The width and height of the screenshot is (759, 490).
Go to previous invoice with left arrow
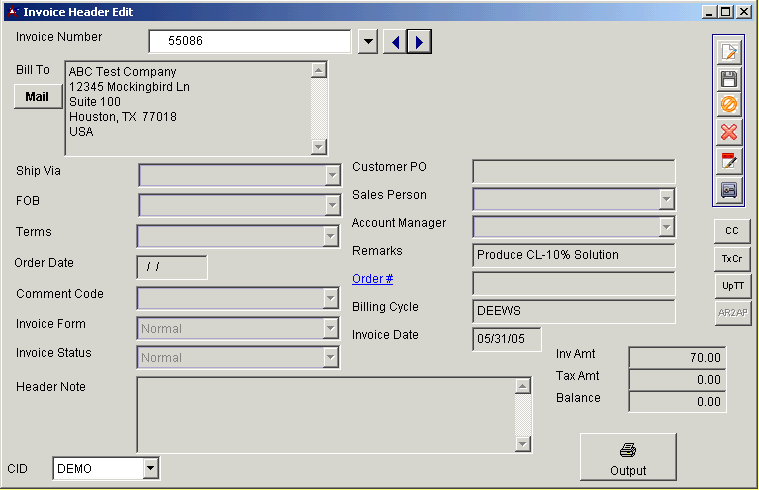tap(395, 41)
